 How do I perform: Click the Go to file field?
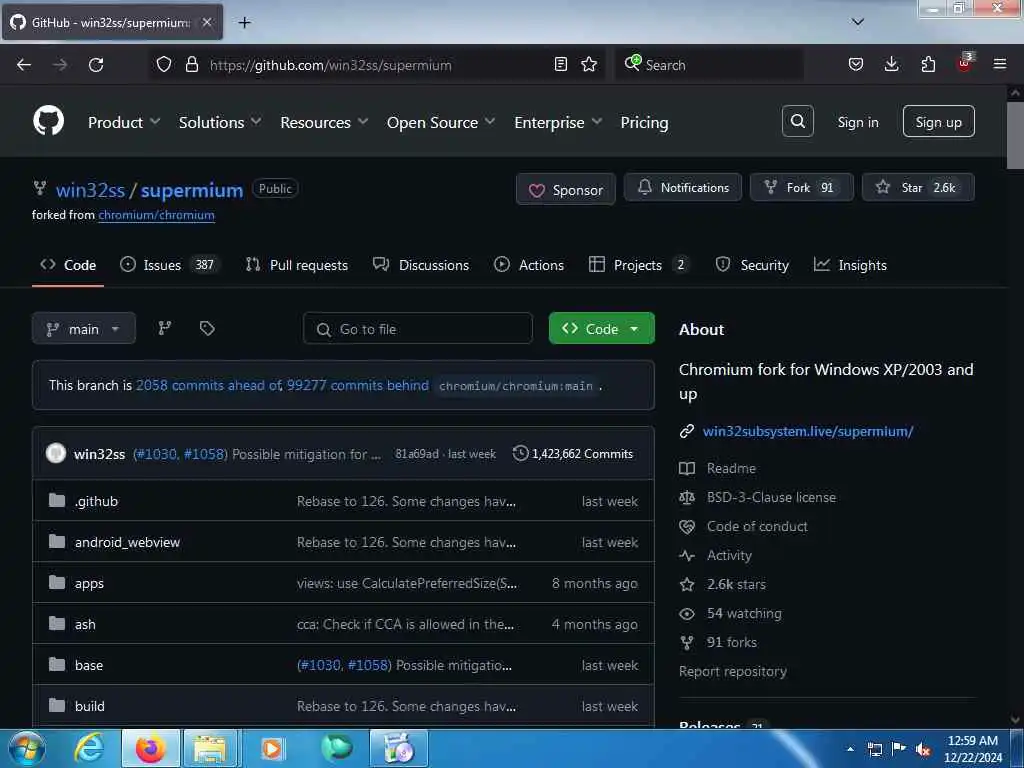[x=418, y=328]
